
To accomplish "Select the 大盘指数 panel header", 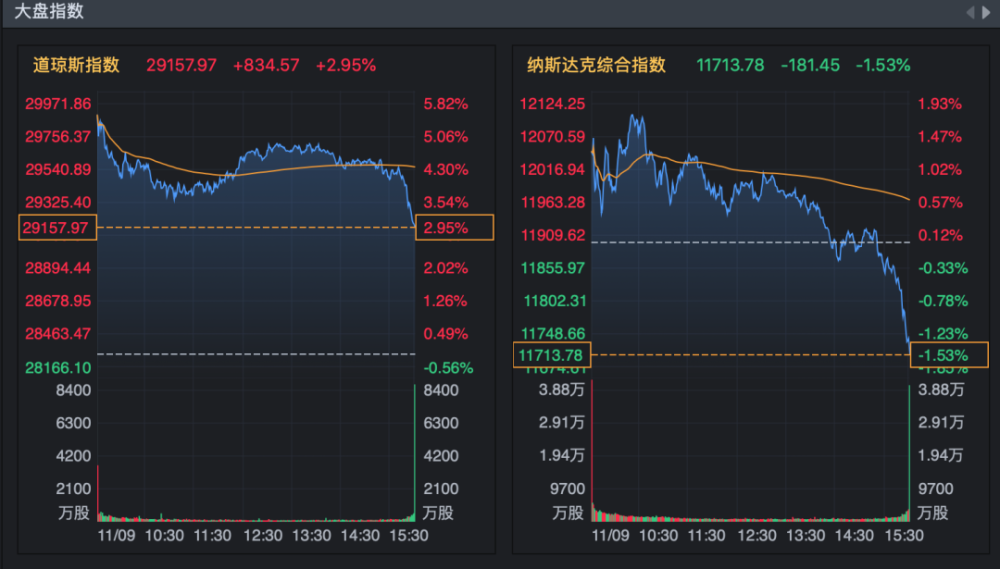I will pos(49,12).
